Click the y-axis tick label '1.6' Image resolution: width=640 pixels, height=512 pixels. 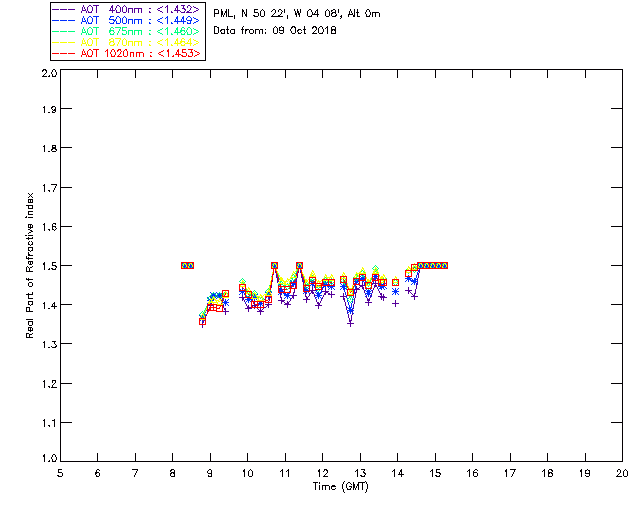(49, 227)
